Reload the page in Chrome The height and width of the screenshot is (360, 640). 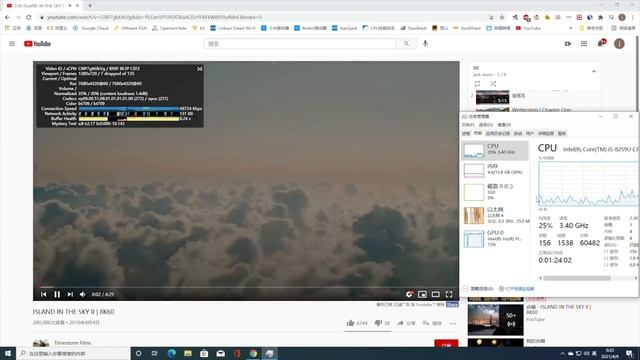point(29,17)
